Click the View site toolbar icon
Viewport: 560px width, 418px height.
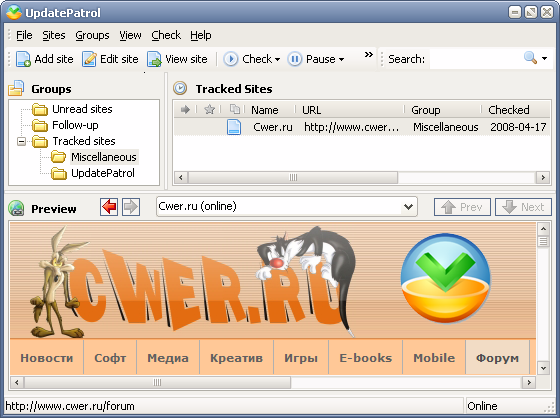coord(154,59)
